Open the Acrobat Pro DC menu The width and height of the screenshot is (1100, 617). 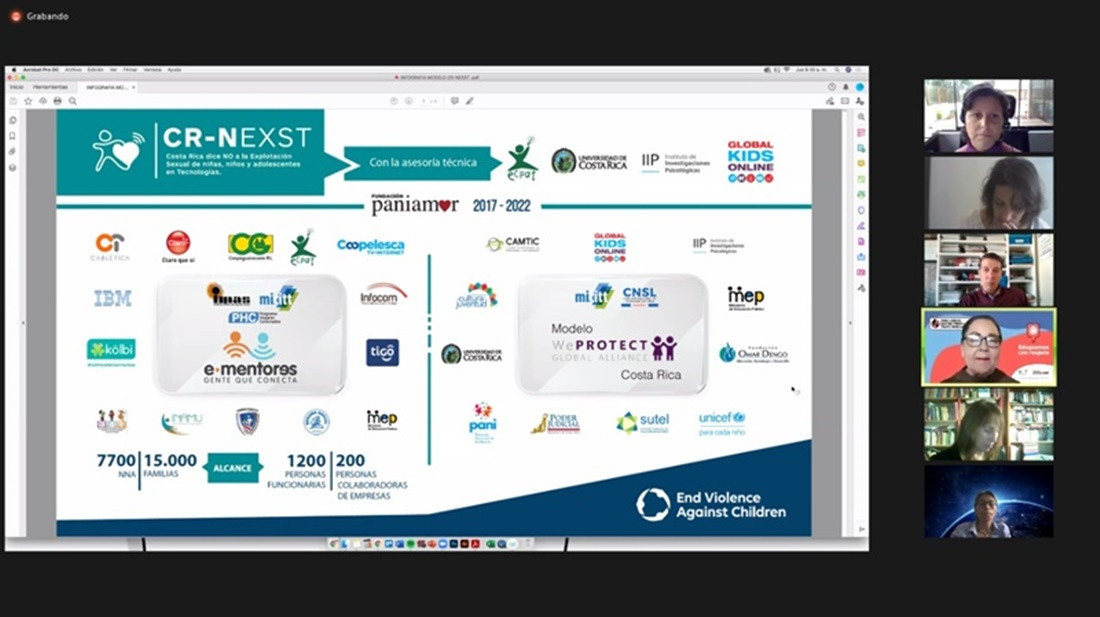39,70
